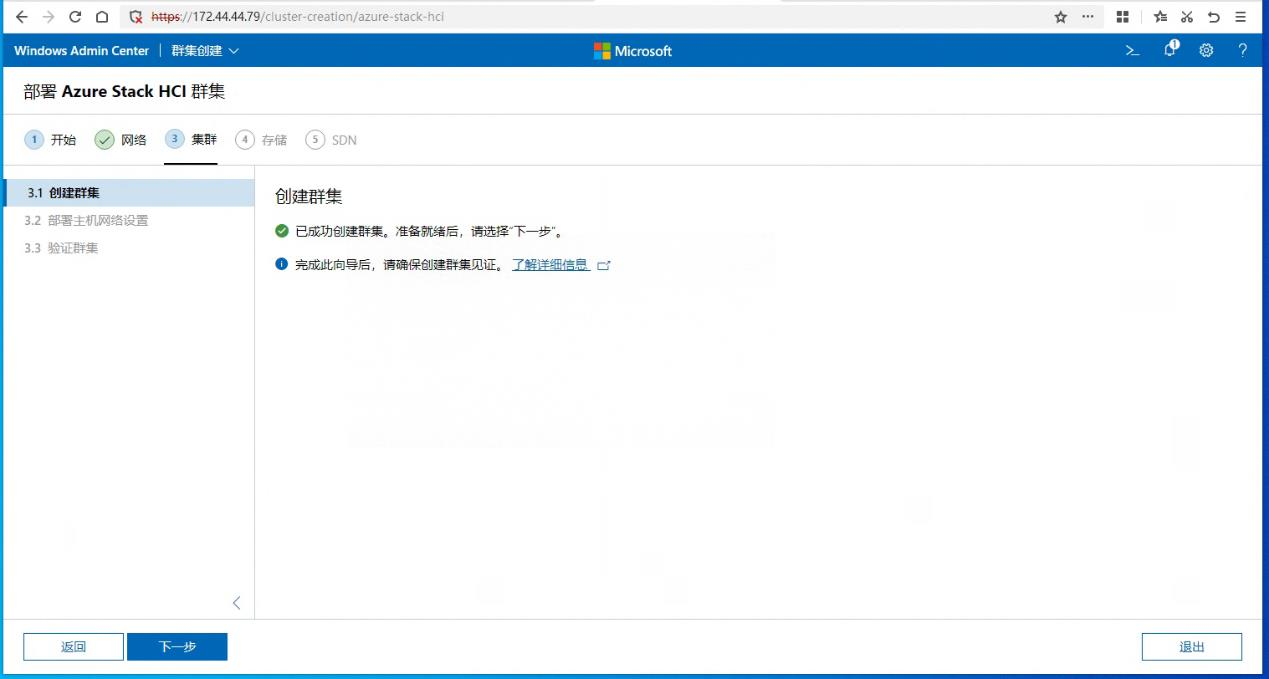Select step 3 集群
This screenshot has width=1269, height=679.
(191, 140)
